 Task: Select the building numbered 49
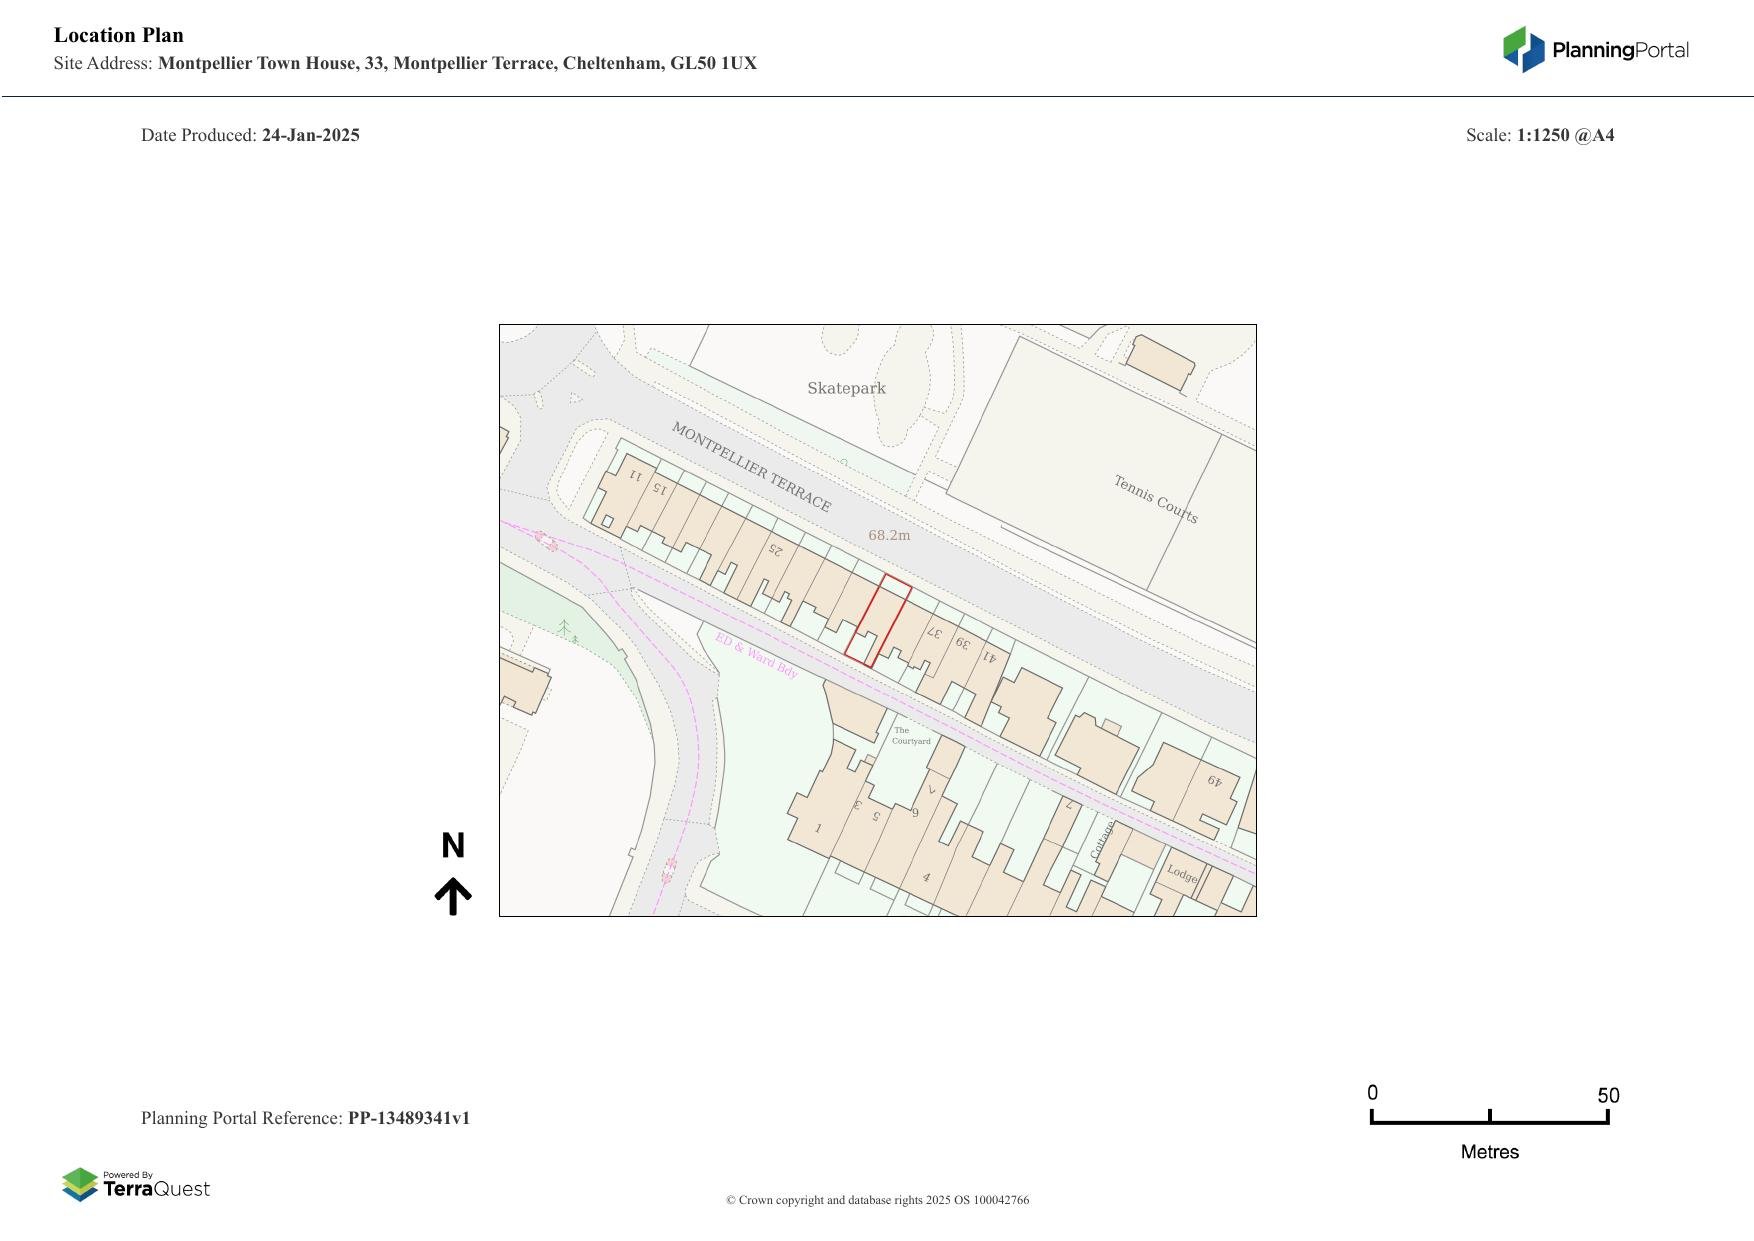1213,781
